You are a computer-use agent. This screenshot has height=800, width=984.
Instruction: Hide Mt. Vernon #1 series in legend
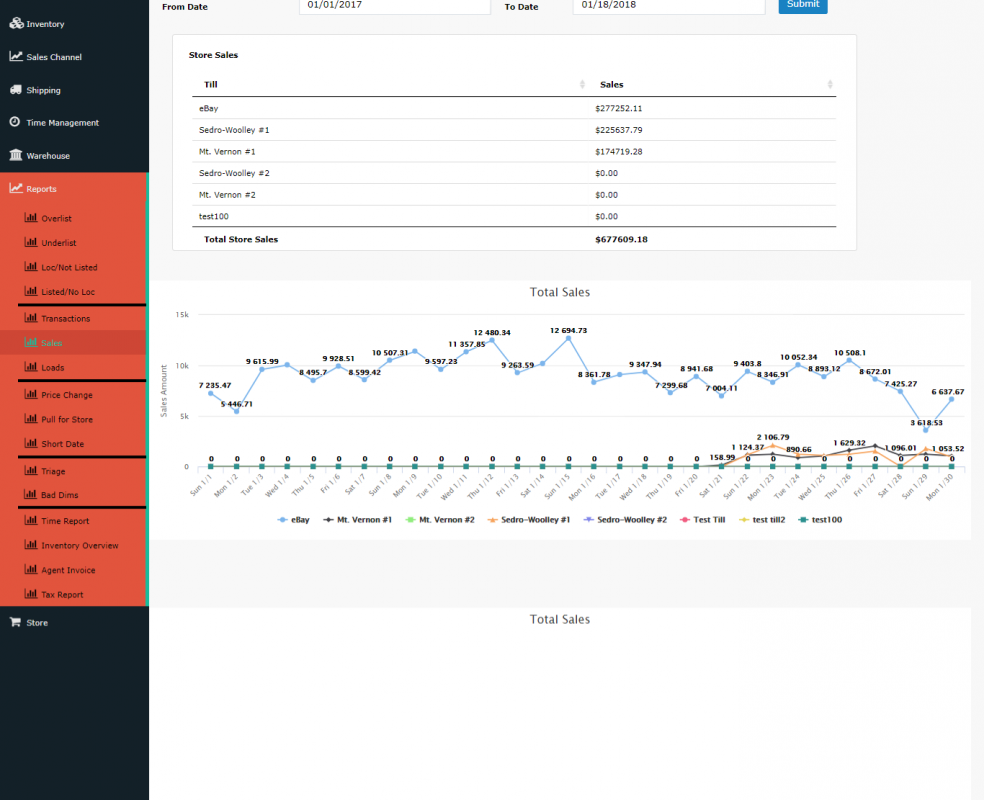click(360, 520)
